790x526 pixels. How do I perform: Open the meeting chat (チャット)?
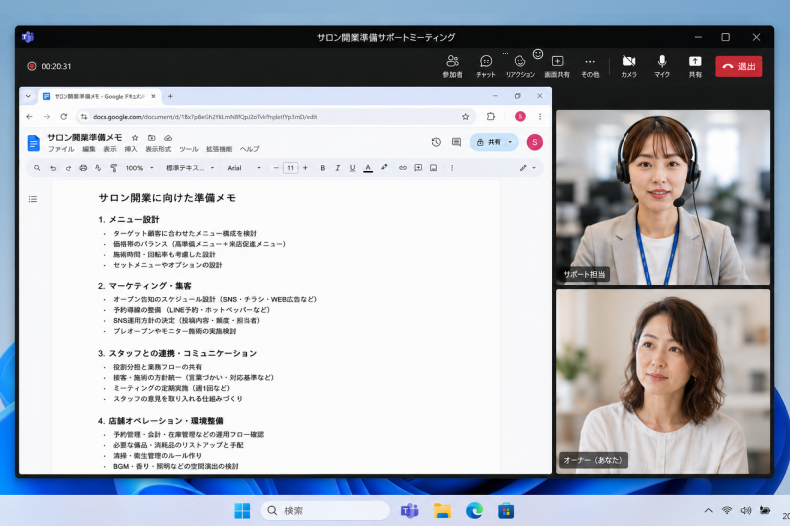[486, 66]
